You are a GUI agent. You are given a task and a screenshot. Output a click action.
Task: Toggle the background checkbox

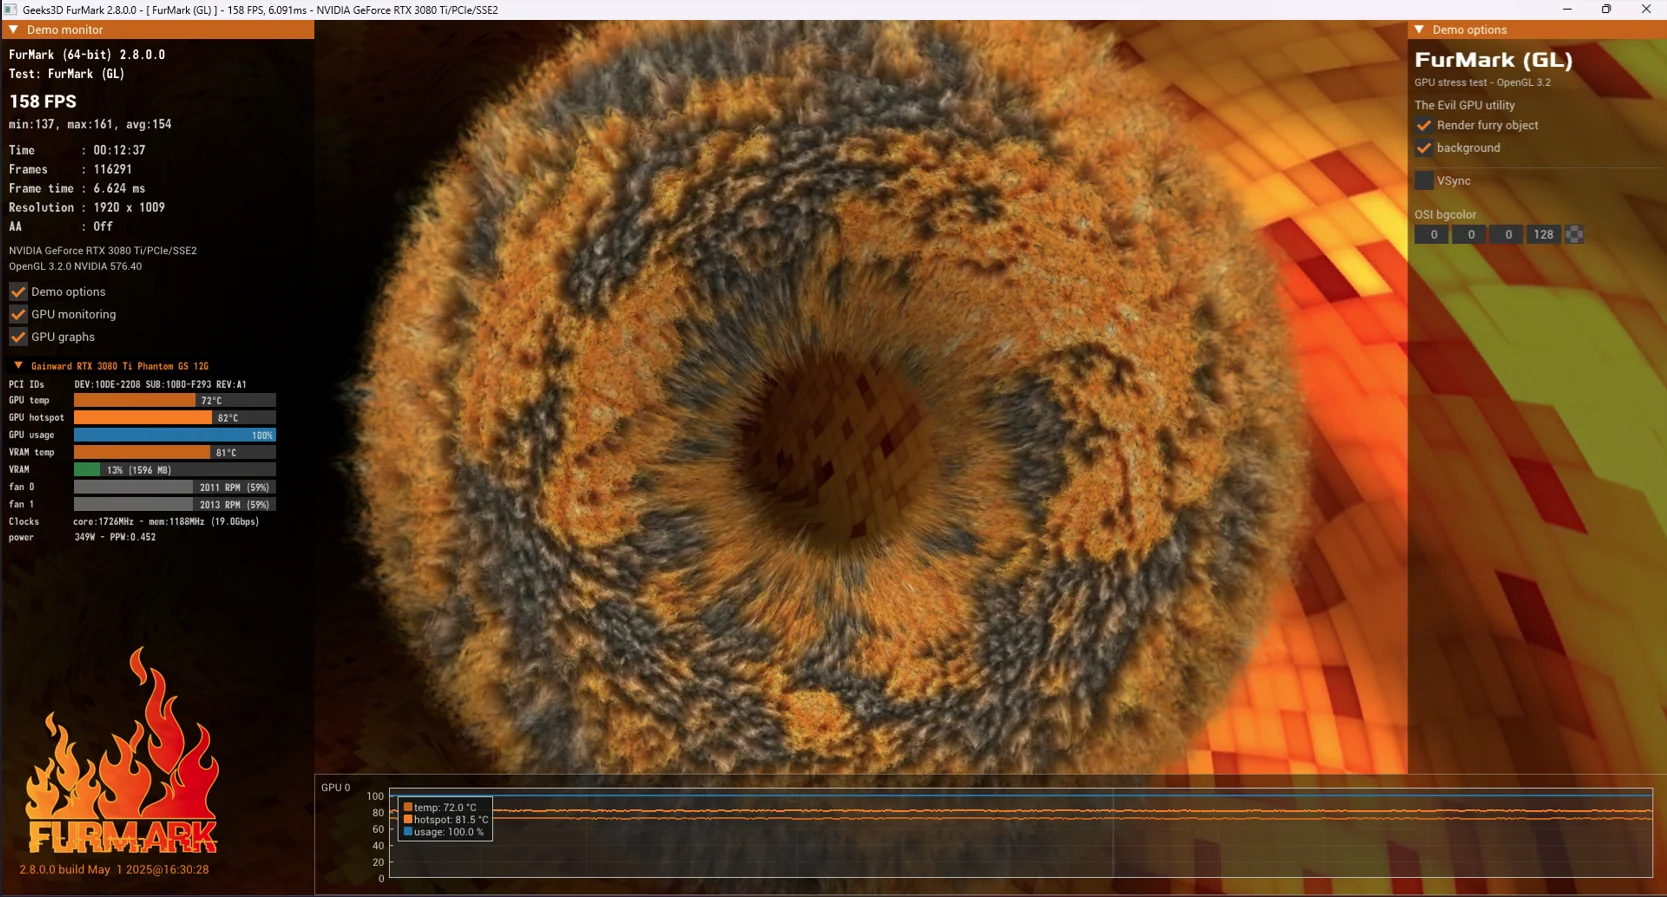click(x=1424, y=148)
